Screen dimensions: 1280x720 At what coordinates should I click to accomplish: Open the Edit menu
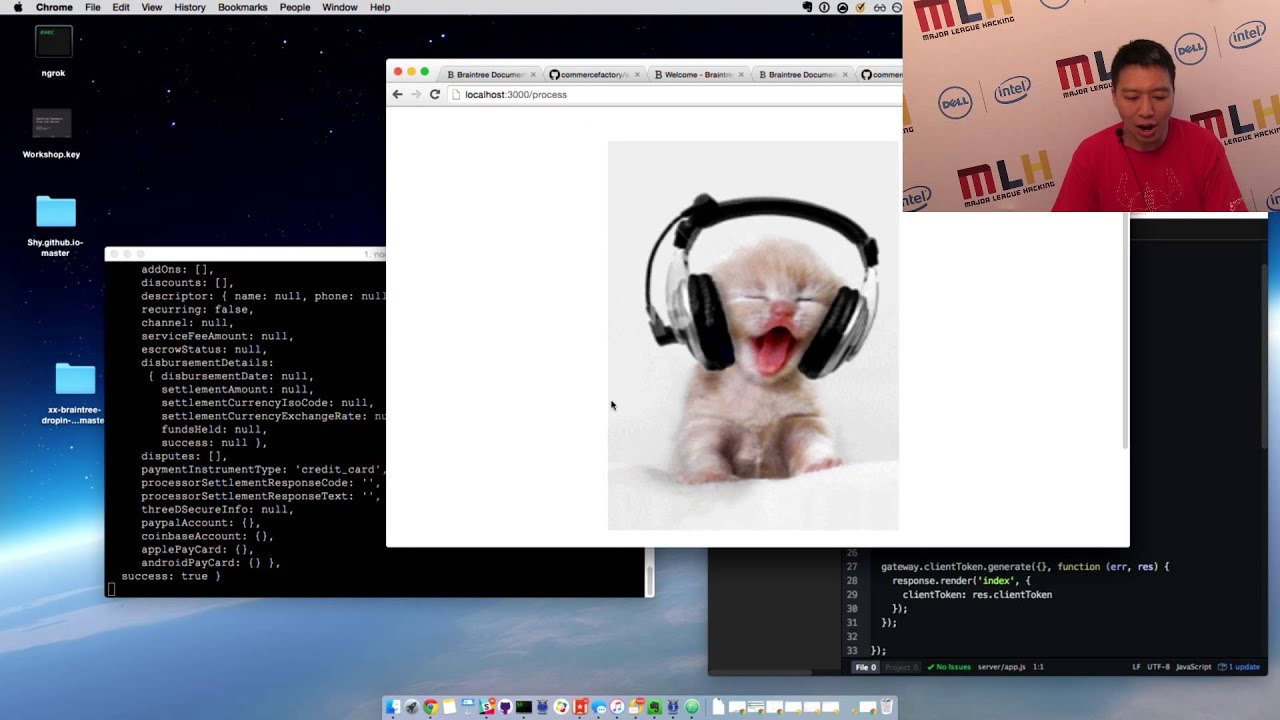click(x=121, y=7)
